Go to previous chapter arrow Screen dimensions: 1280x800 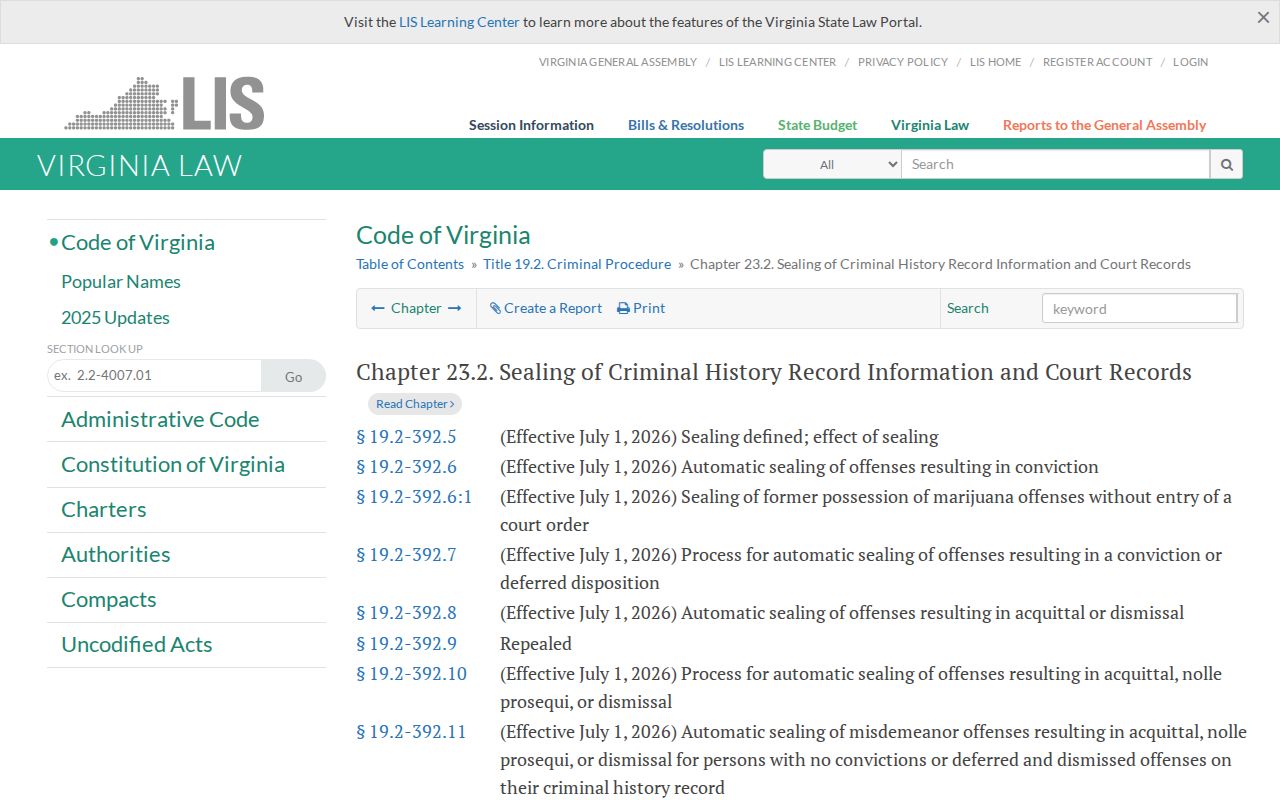[378, 308]
